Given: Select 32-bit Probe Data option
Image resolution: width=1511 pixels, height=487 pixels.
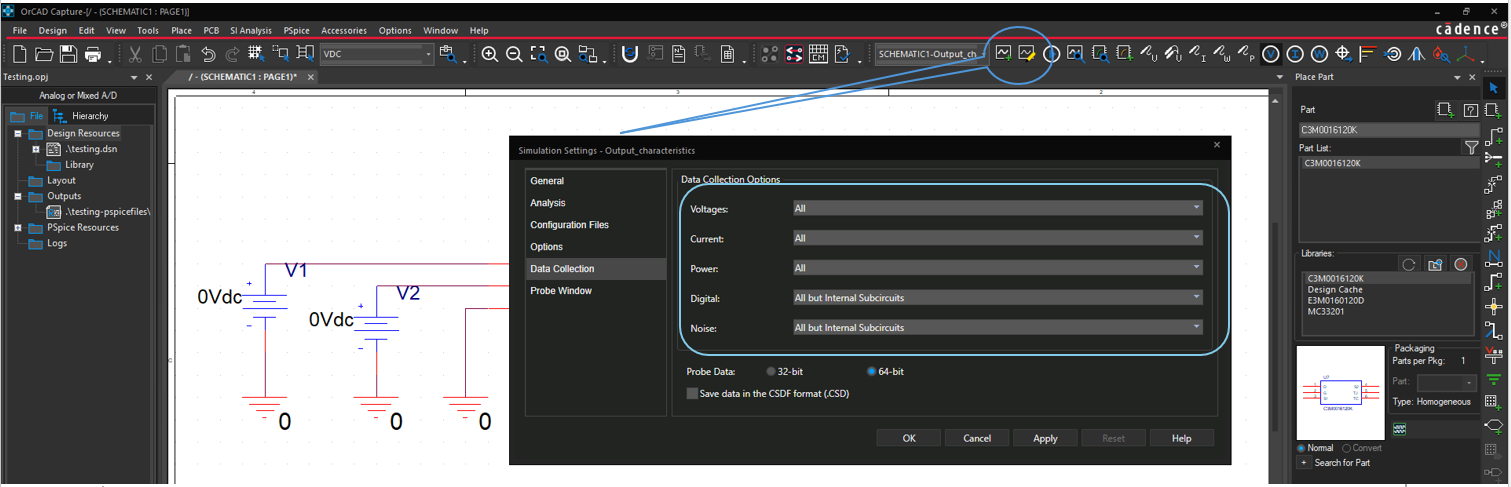Looking at the screenshot, I should pos(770,372).
